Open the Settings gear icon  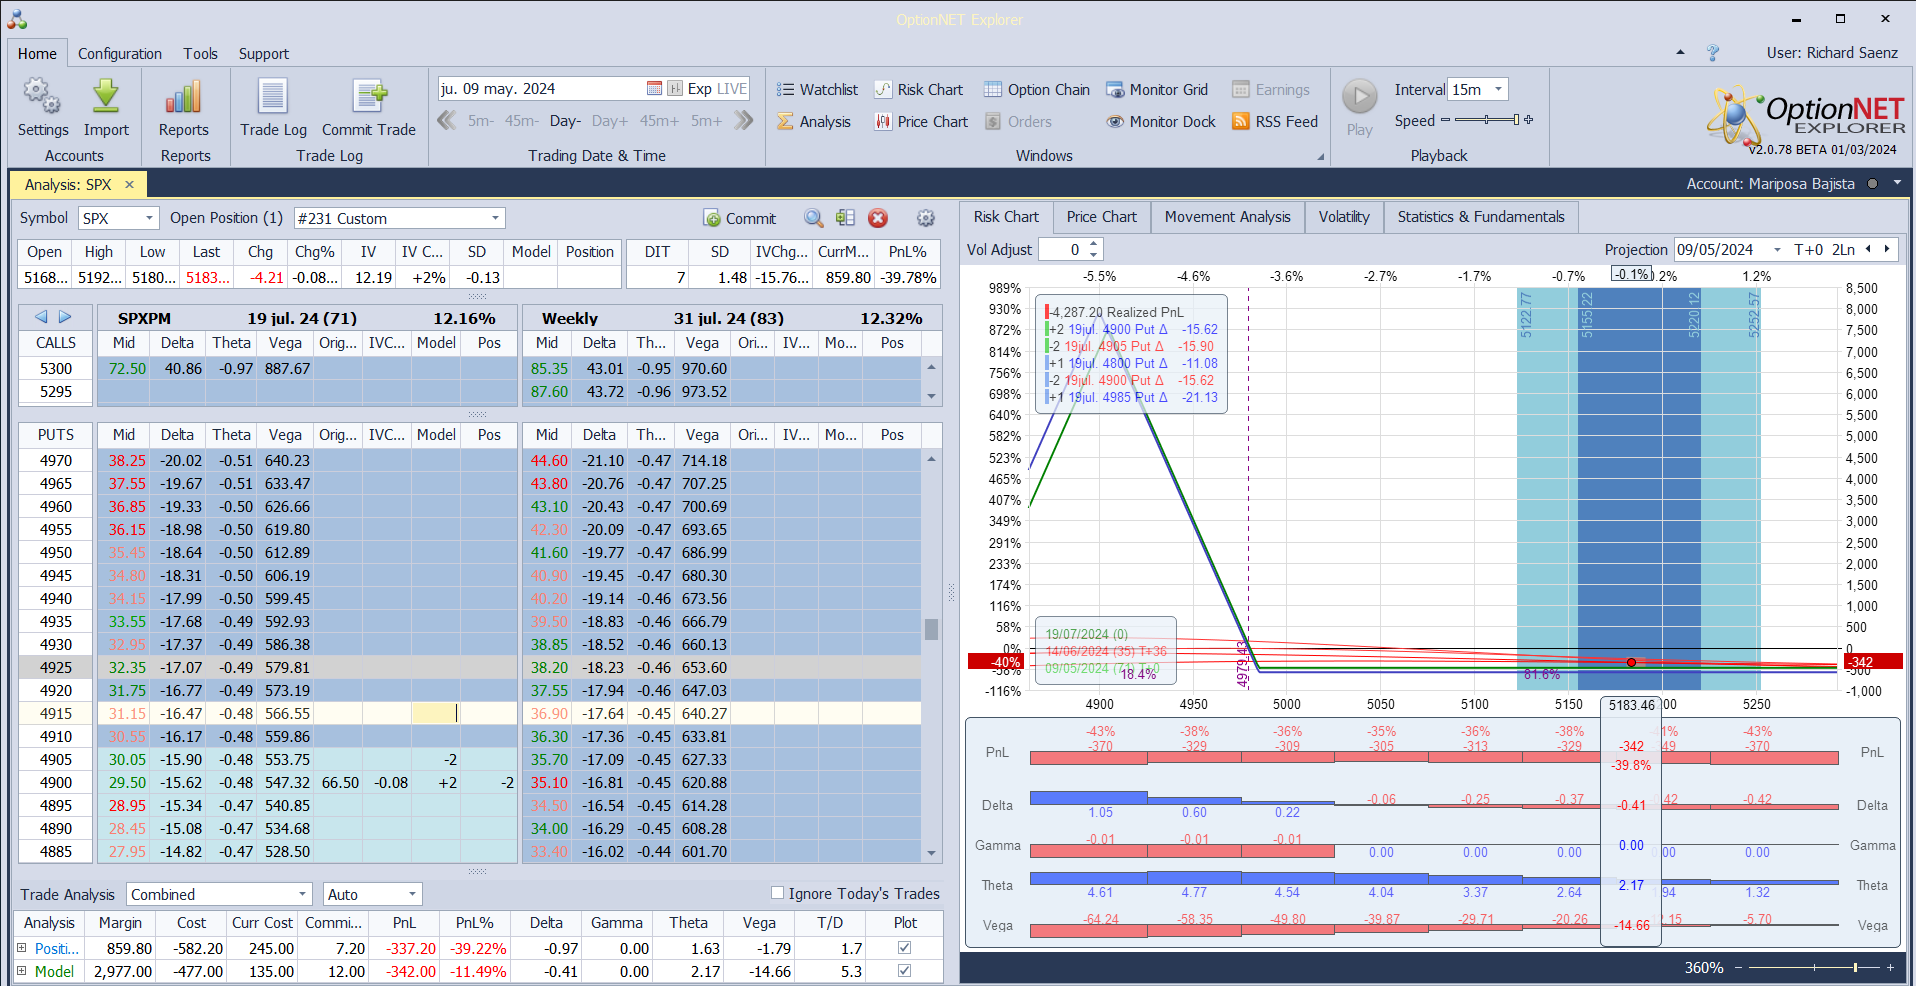43,96
